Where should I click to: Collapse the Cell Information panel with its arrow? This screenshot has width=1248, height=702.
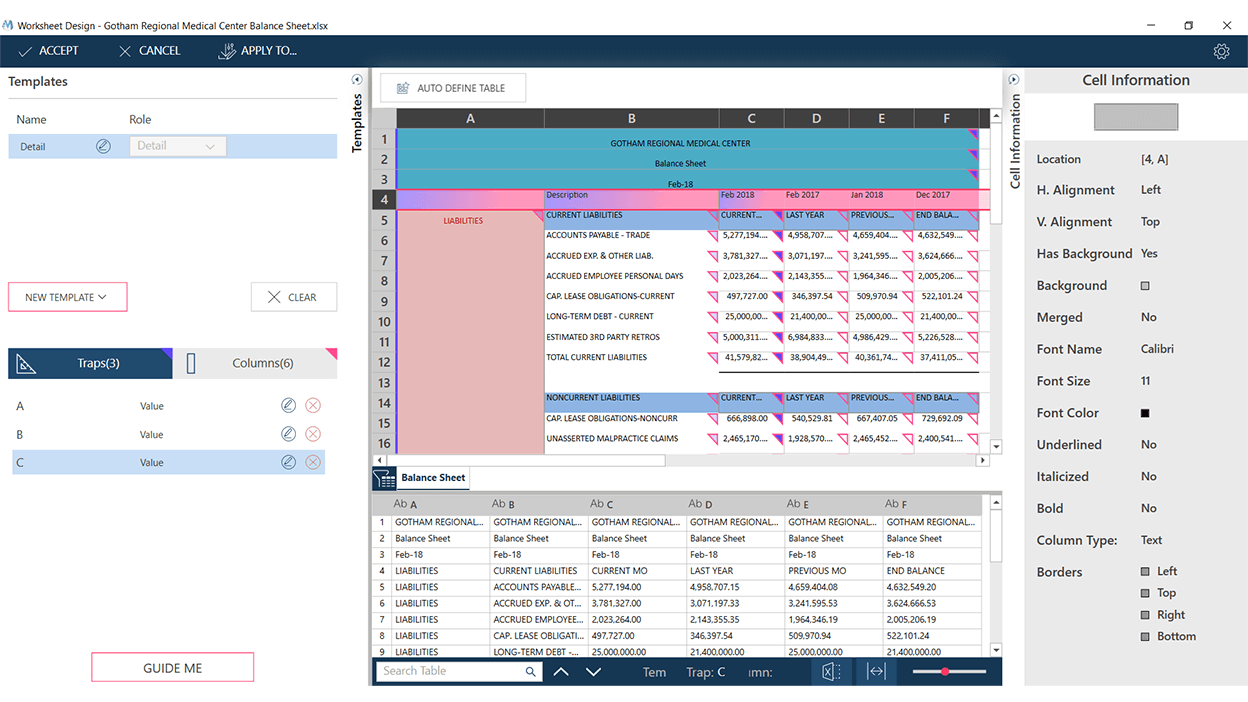[x=1013, y=79]
